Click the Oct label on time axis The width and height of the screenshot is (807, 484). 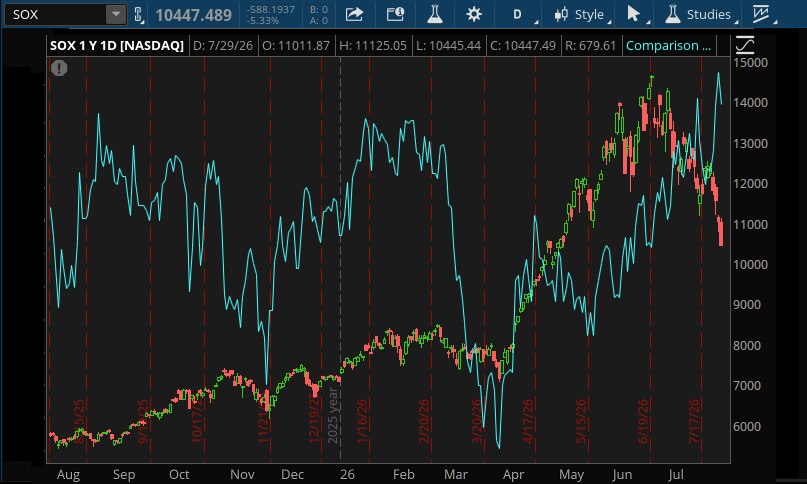point(179,475)
